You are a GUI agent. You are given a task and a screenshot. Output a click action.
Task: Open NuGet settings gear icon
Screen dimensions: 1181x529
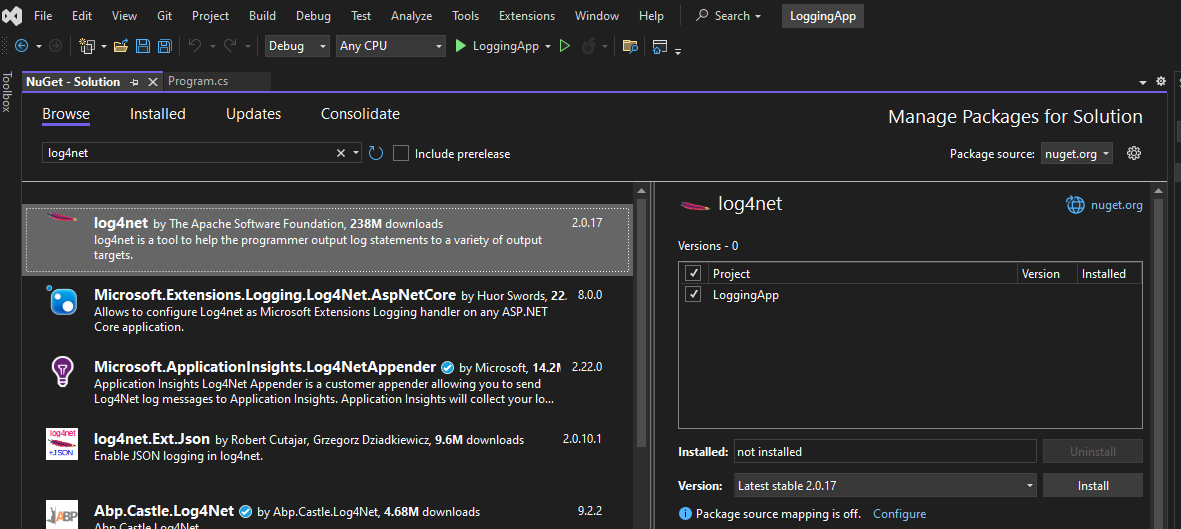coord(1134,153)
